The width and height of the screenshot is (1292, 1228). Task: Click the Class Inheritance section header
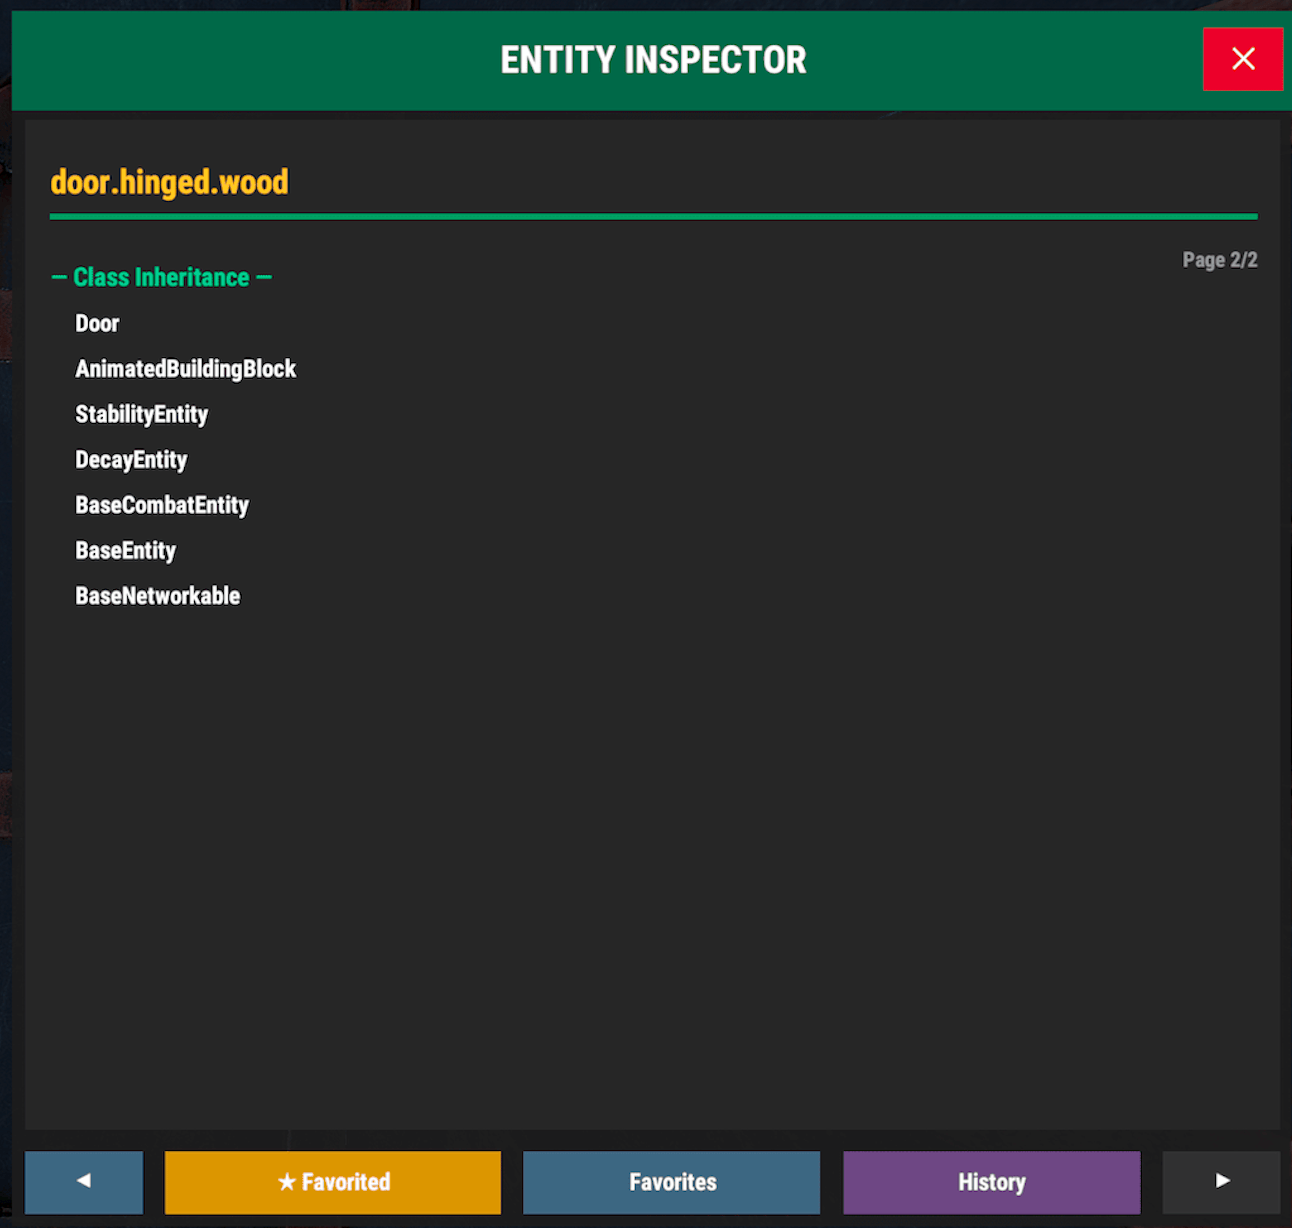[x=161, y=277]
